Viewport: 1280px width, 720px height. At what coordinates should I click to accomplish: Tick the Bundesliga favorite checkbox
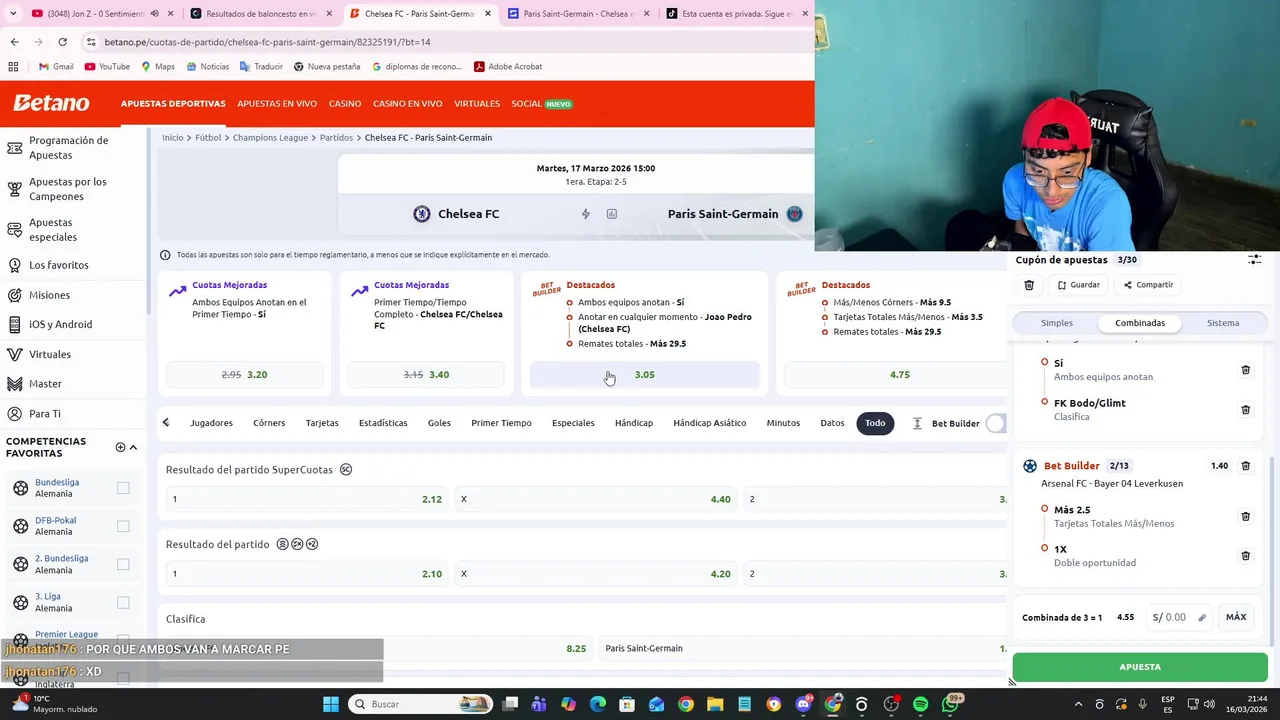(123, 488)
